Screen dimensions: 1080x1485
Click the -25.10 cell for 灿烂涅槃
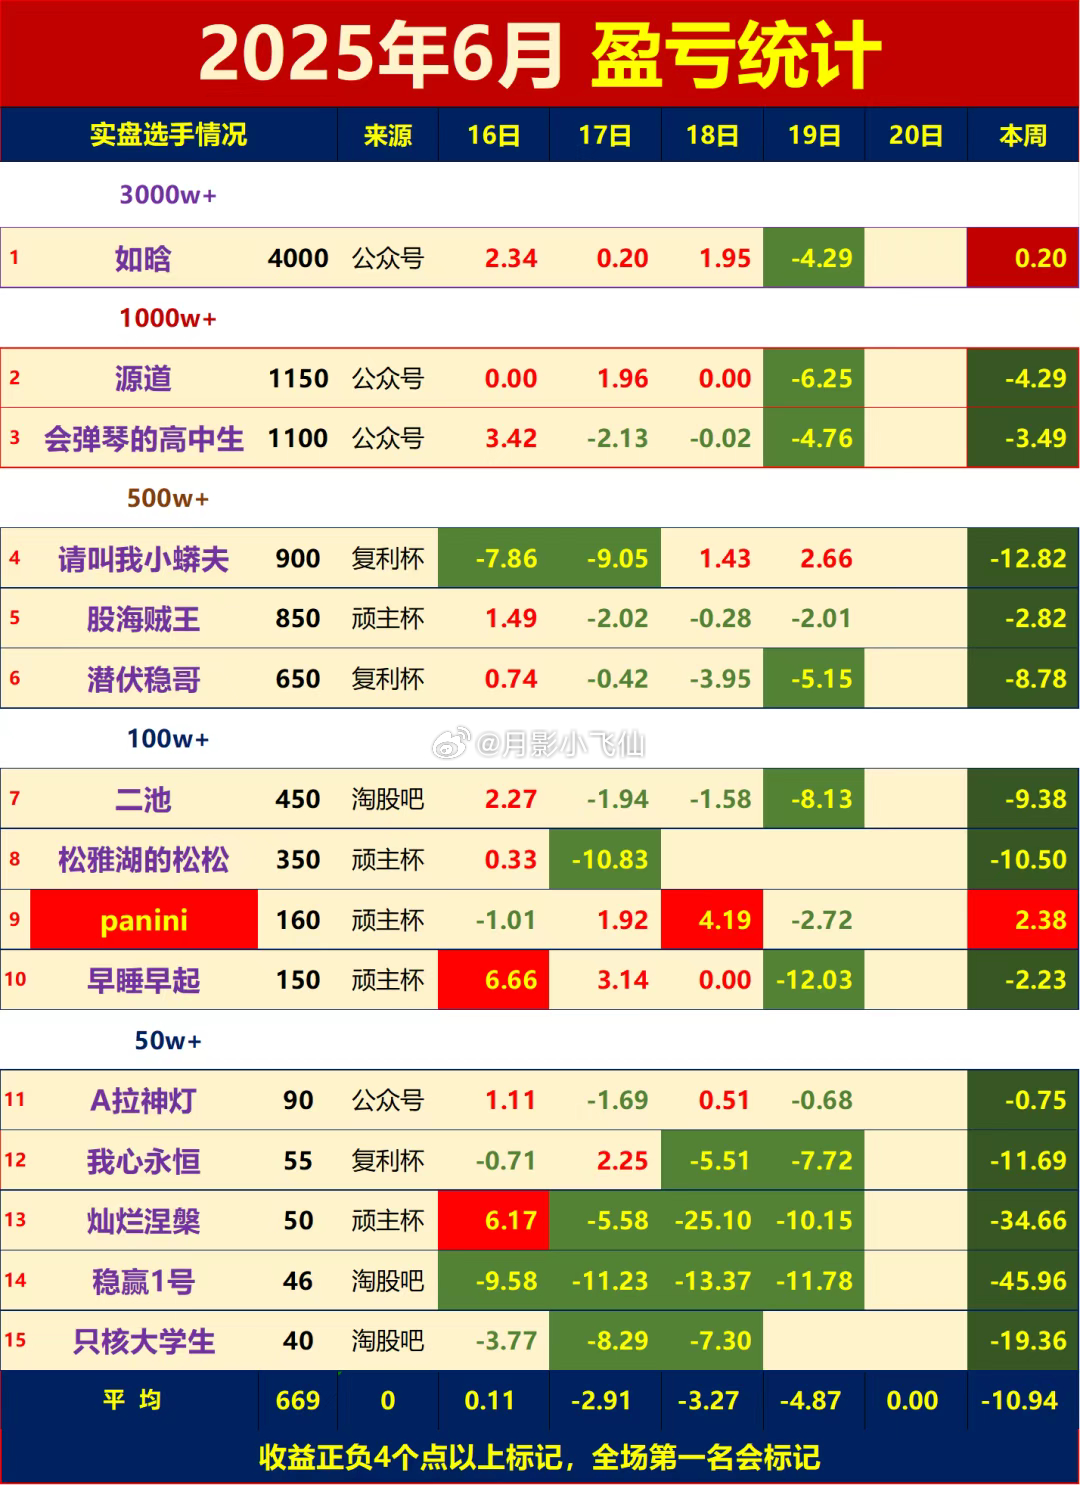point(712,1221)
